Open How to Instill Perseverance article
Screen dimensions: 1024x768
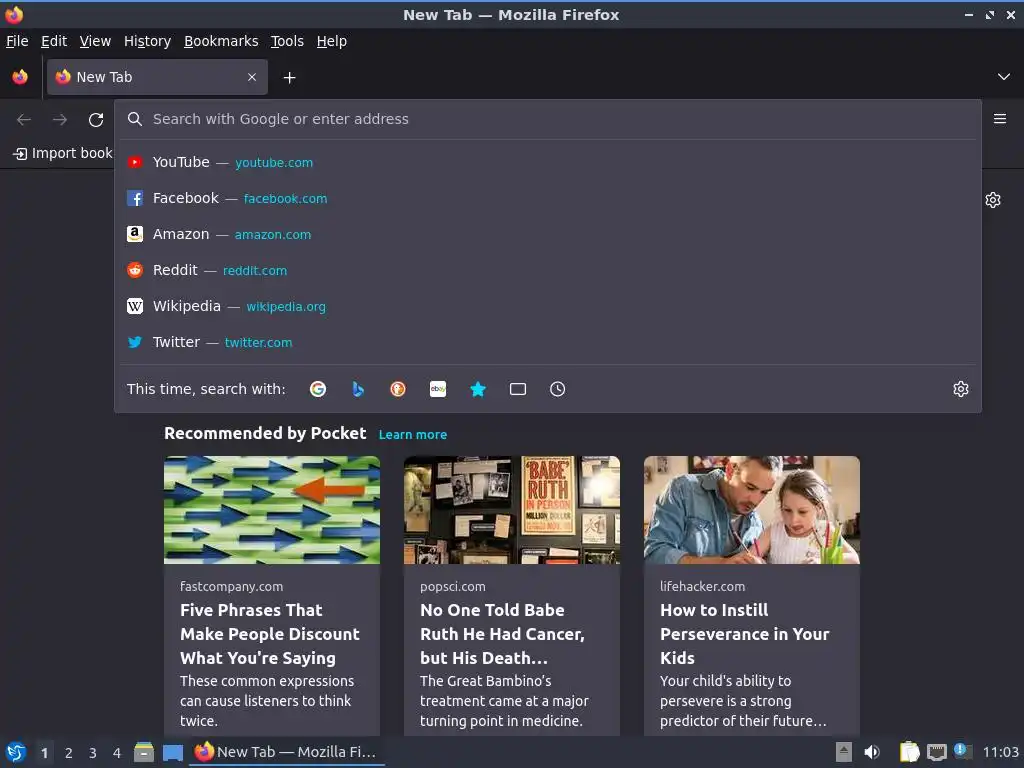point(744,634)
